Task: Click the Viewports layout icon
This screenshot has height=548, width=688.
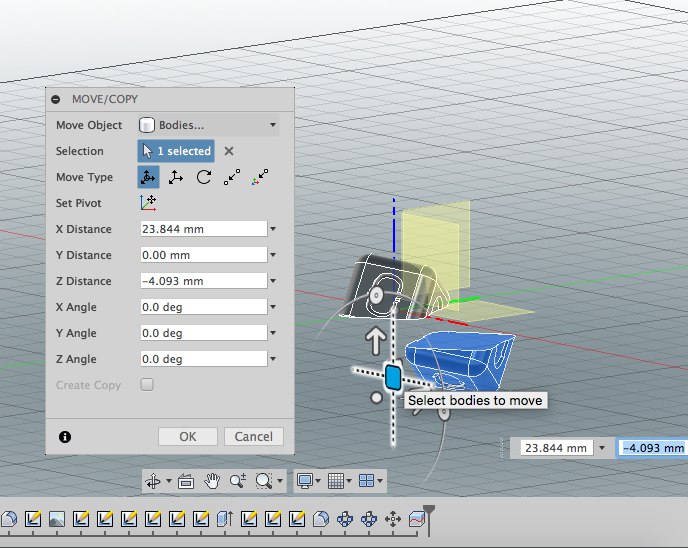Action: pyautogui.click(x=366, y=481)
